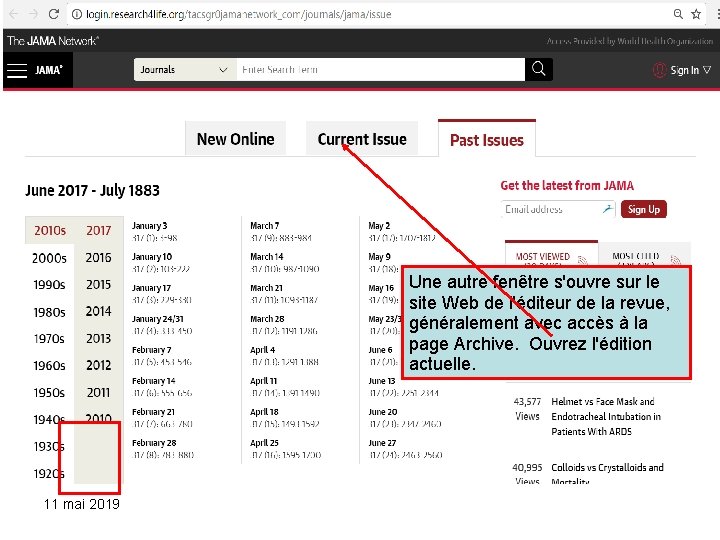The width and height of the screenshot is (720, 540).
Task: Click the red Sign Up button
Action: tap(644, 209)
